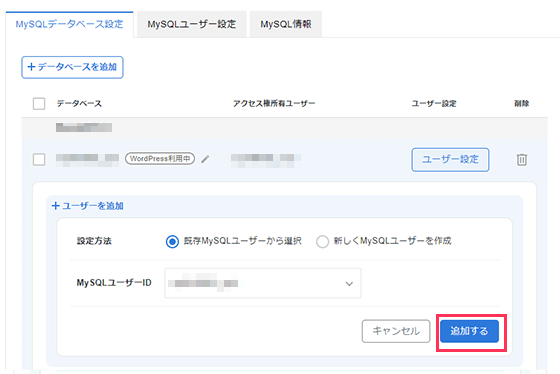Click the 設定方法 label
The image size is (560, 374).
click(x=94, y=241)
